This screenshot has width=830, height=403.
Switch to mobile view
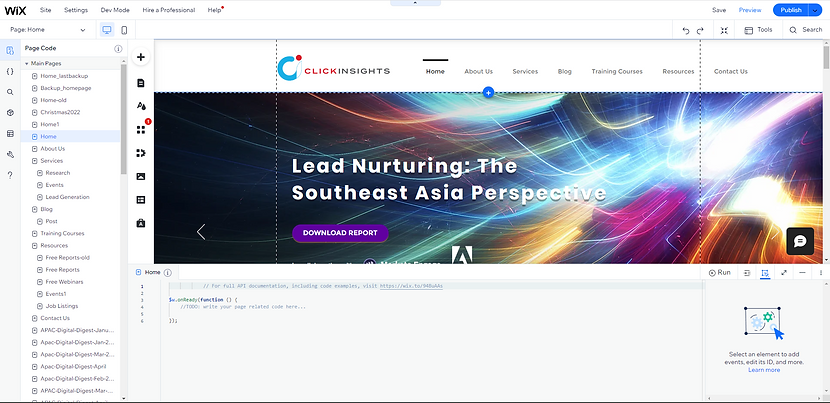point(124,30)
